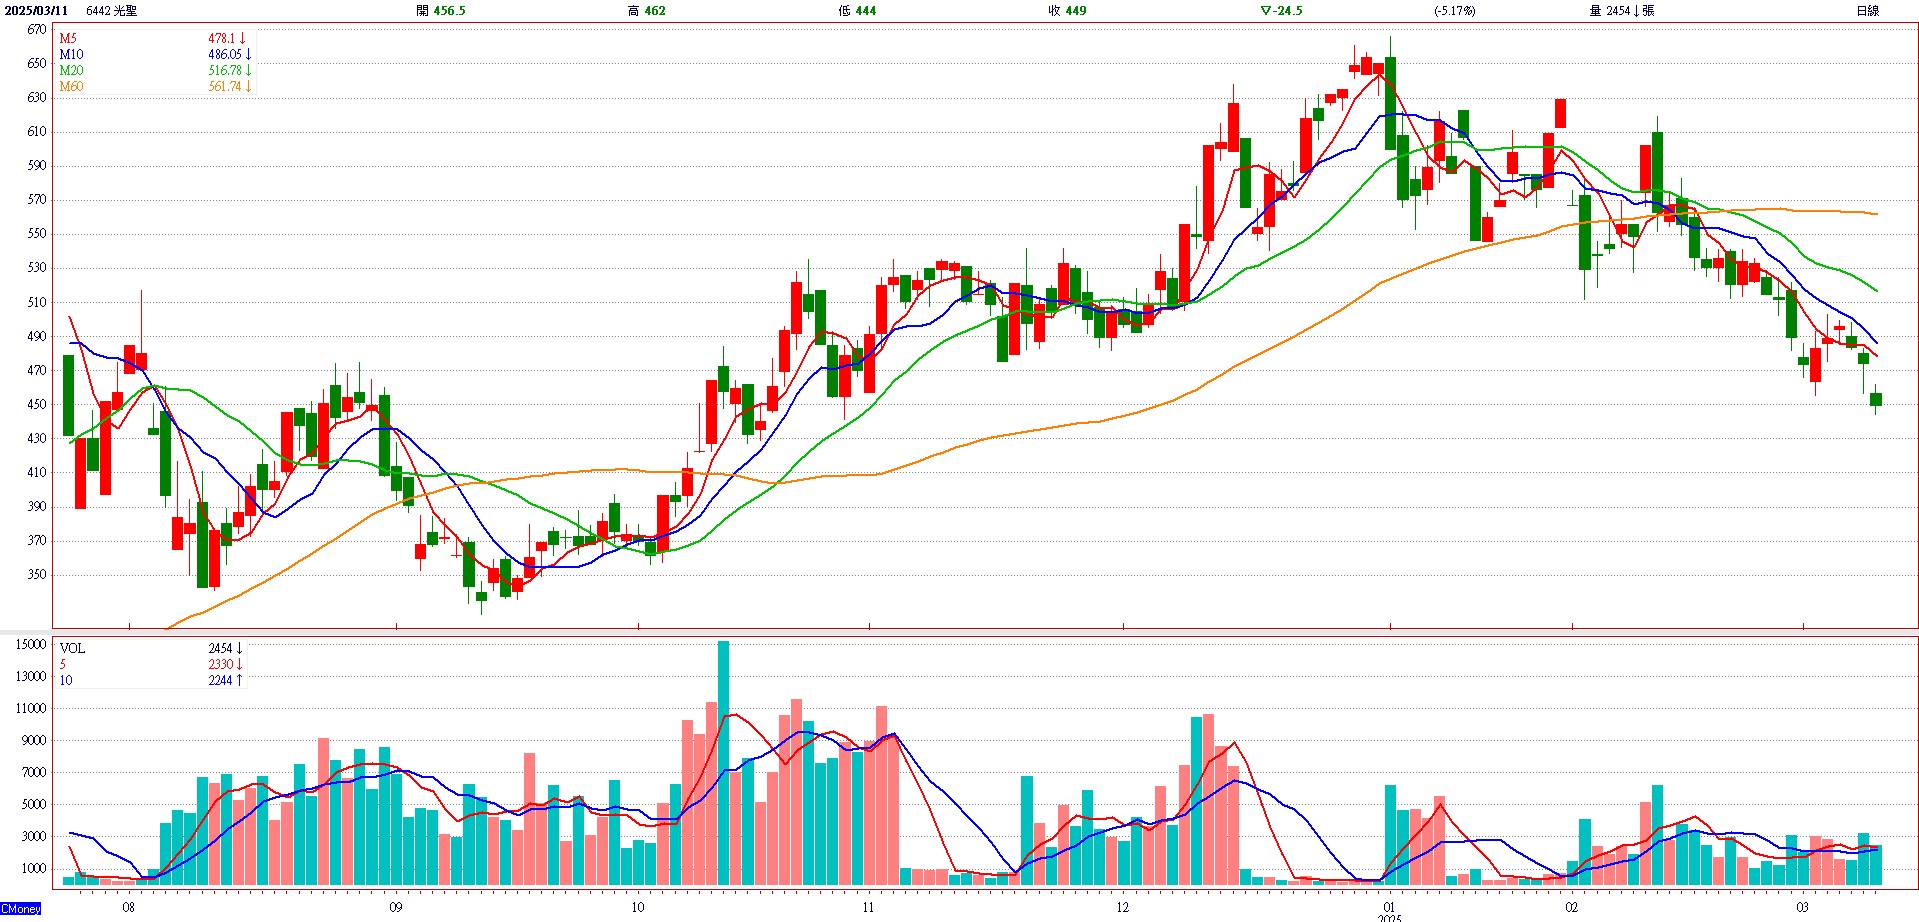1919x922 pixels.
Task: Click the M60 legend label
Action: (x=71, y=87)
